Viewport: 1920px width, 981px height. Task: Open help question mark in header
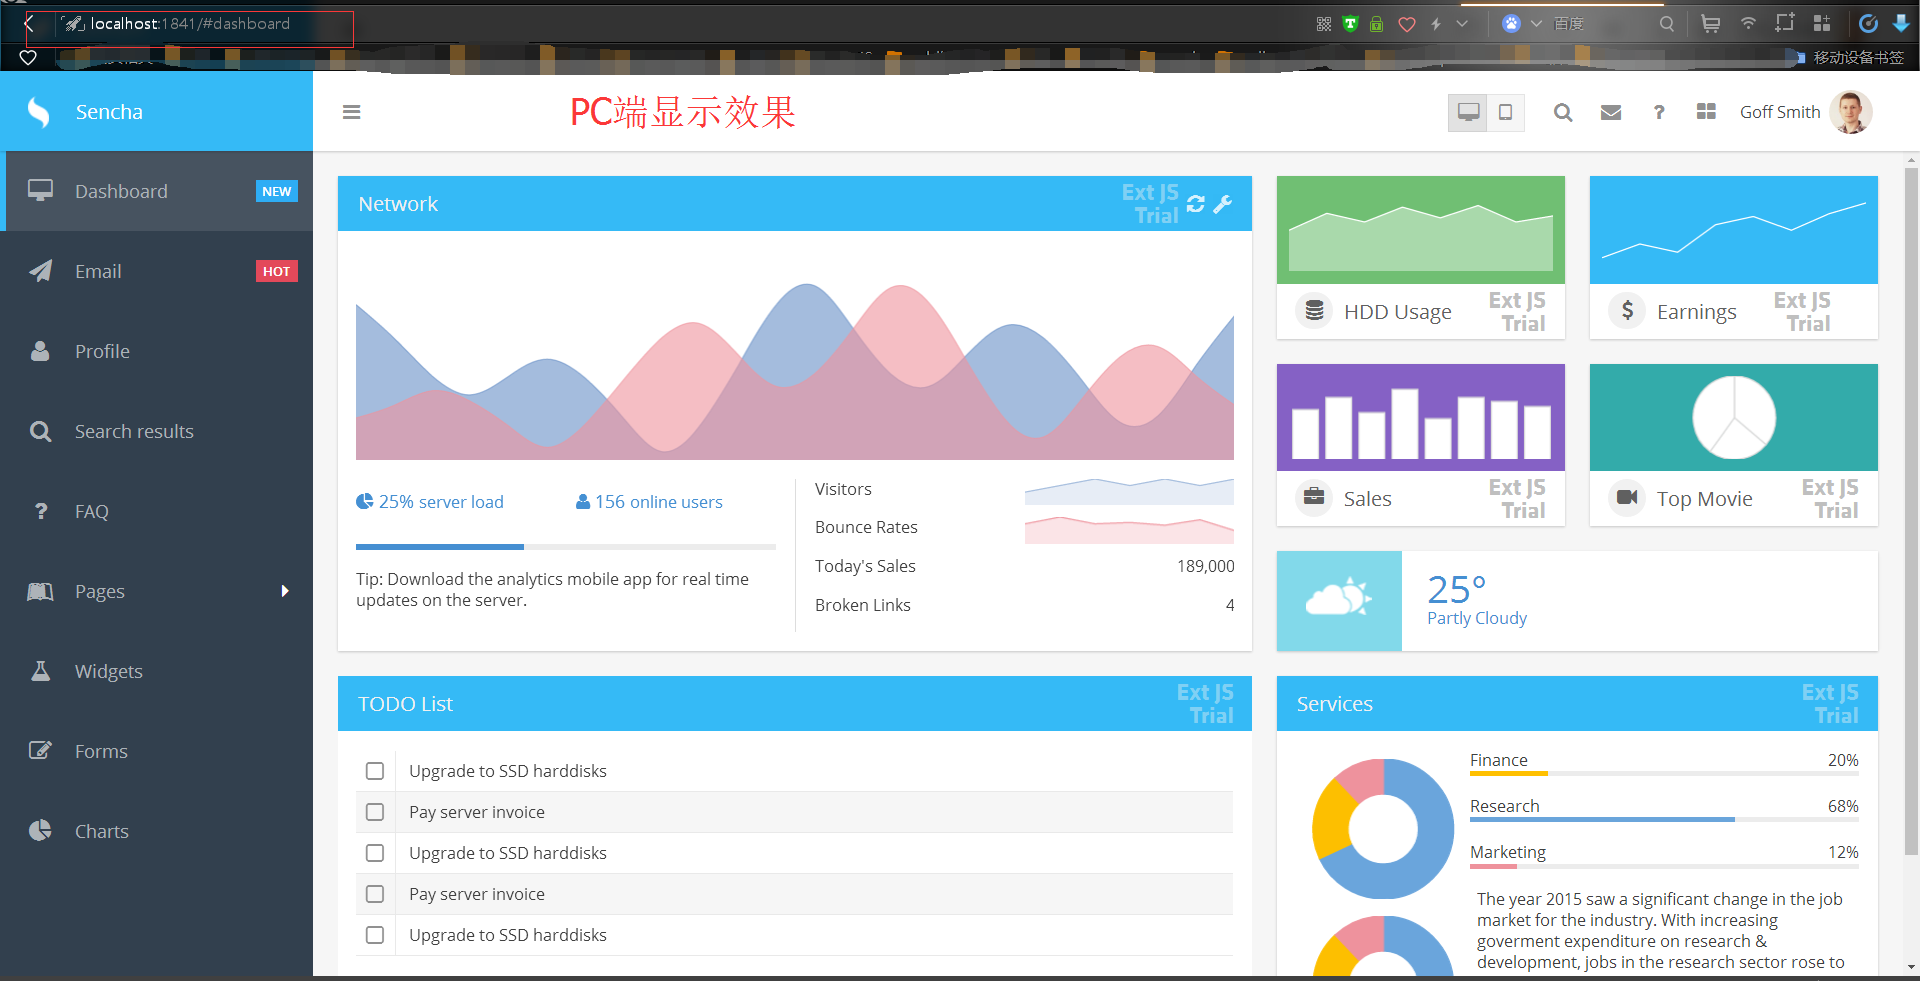point(1659,112)
